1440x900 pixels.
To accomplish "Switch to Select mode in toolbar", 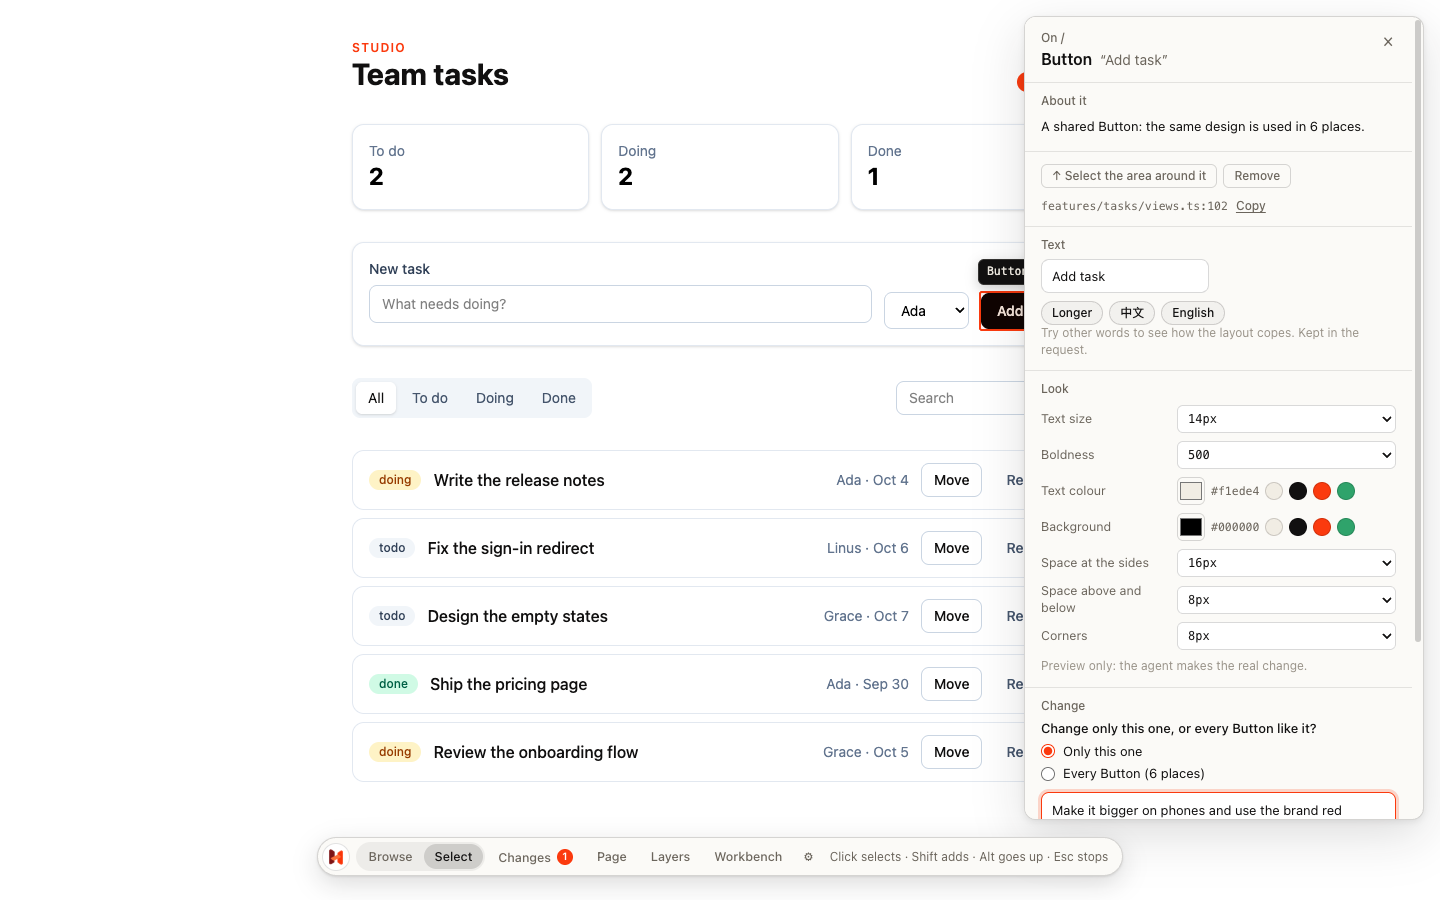I will (453, 857).
